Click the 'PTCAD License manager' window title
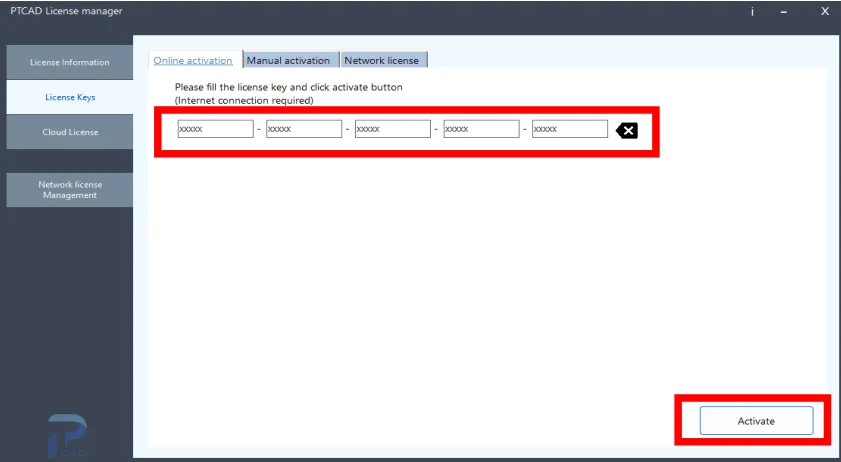841x462 pixels. (67, 11)
